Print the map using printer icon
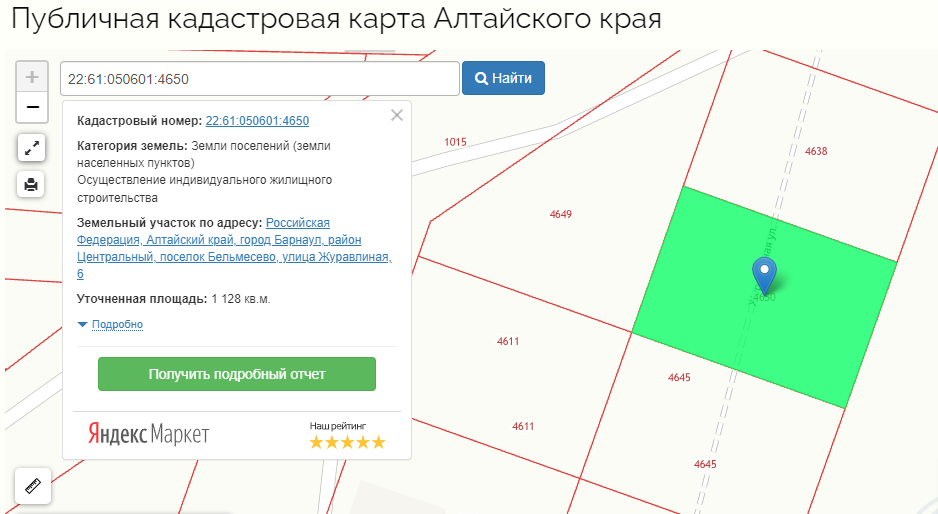Image resolution: width=938 pixels, height=514 pixels. tap(31, 184)
